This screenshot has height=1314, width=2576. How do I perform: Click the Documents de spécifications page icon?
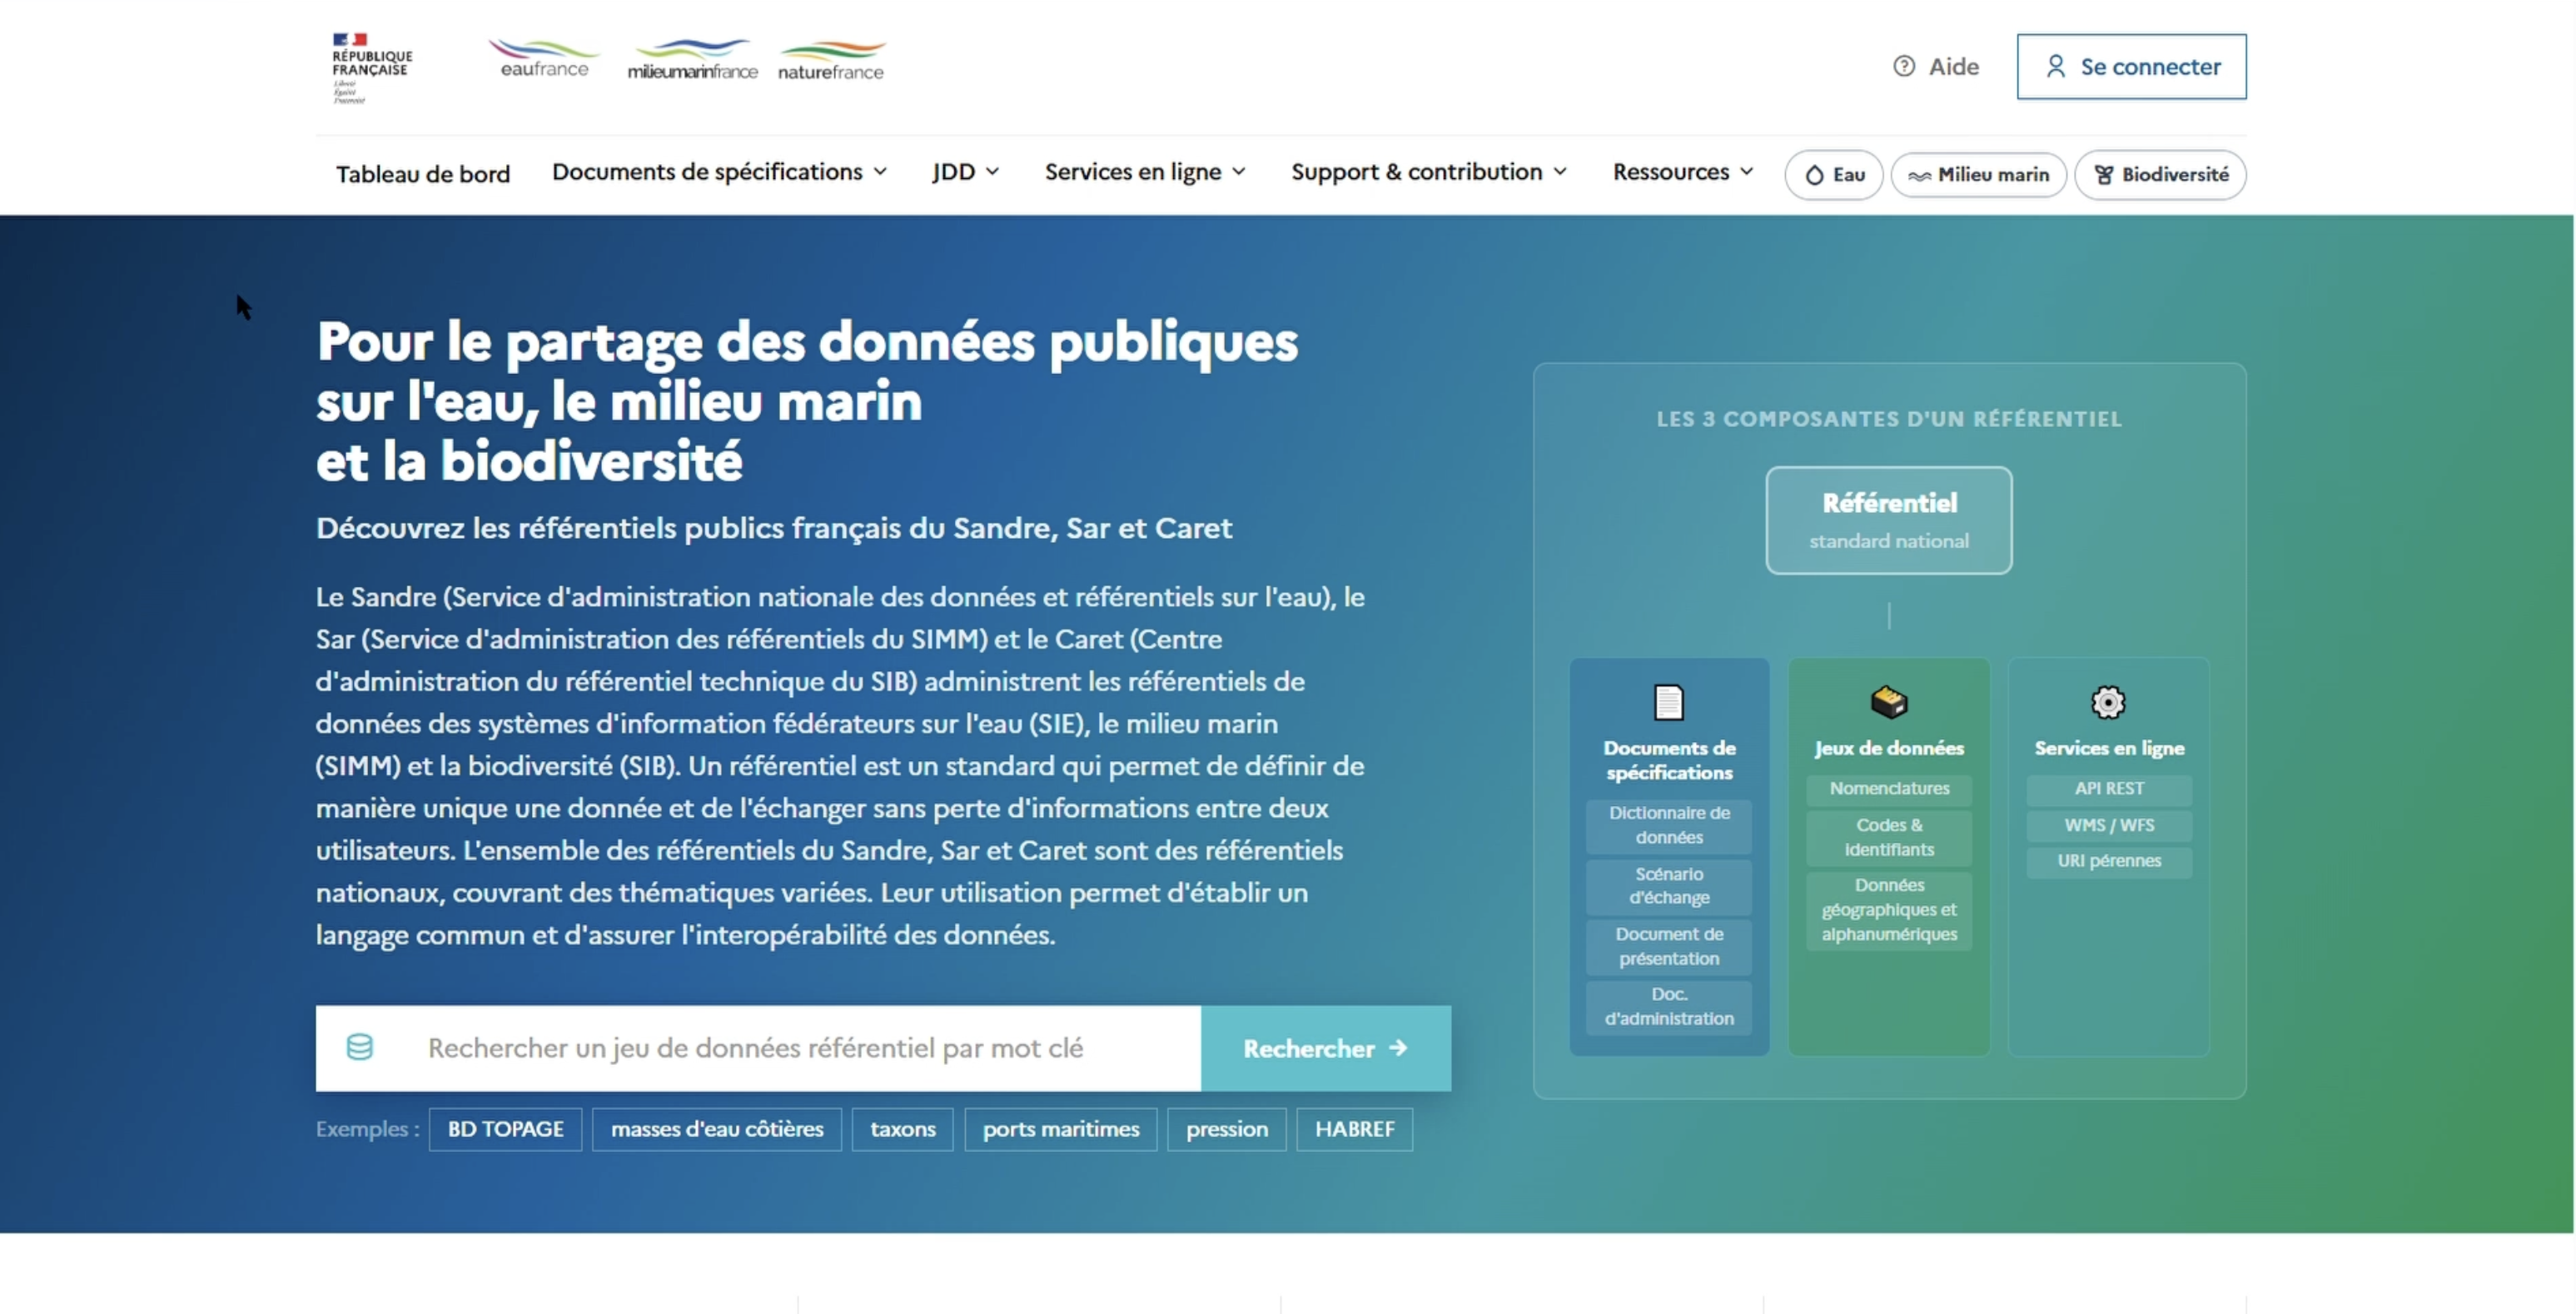coord(1668,702)
